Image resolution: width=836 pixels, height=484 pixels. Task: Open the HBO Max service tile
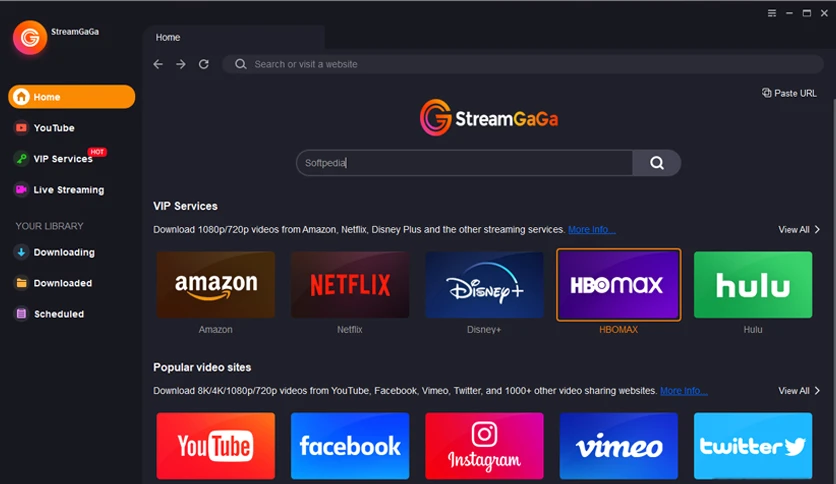click(618, 285)
